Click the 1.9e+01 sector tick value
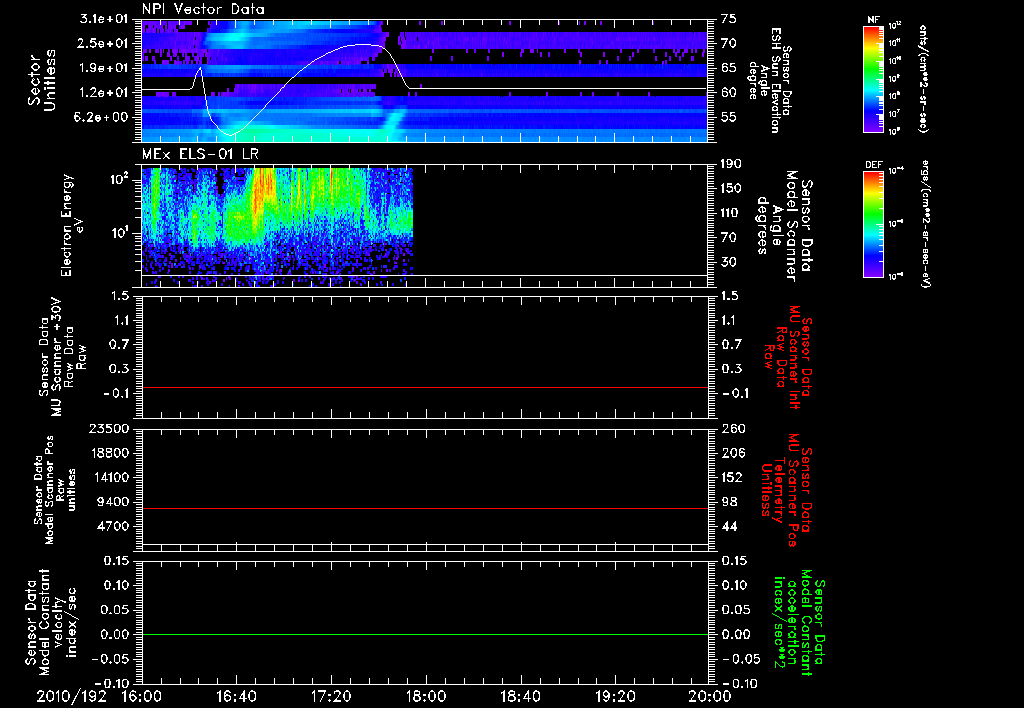The image size is (1024, 708). [x=104, y=68]
